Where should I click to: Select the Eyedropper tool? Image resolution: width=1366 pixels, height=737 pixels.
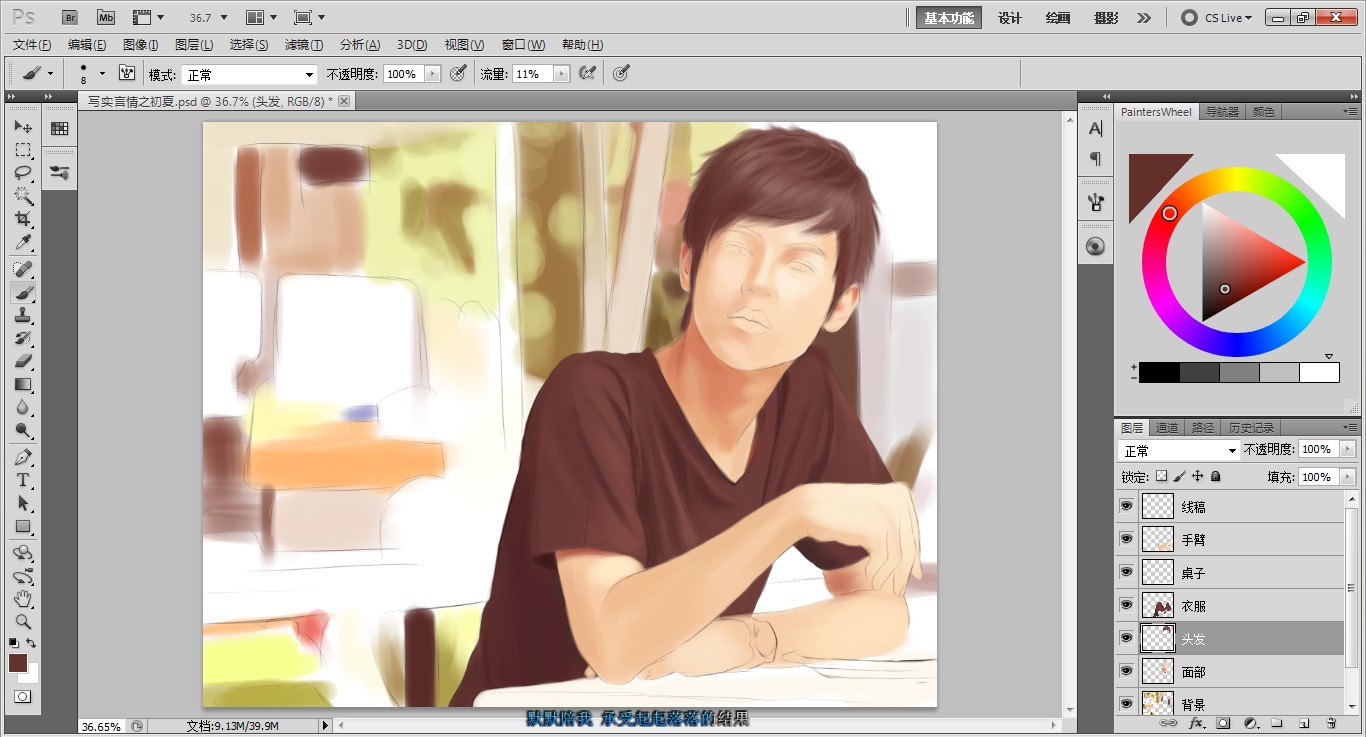(23, 243)
